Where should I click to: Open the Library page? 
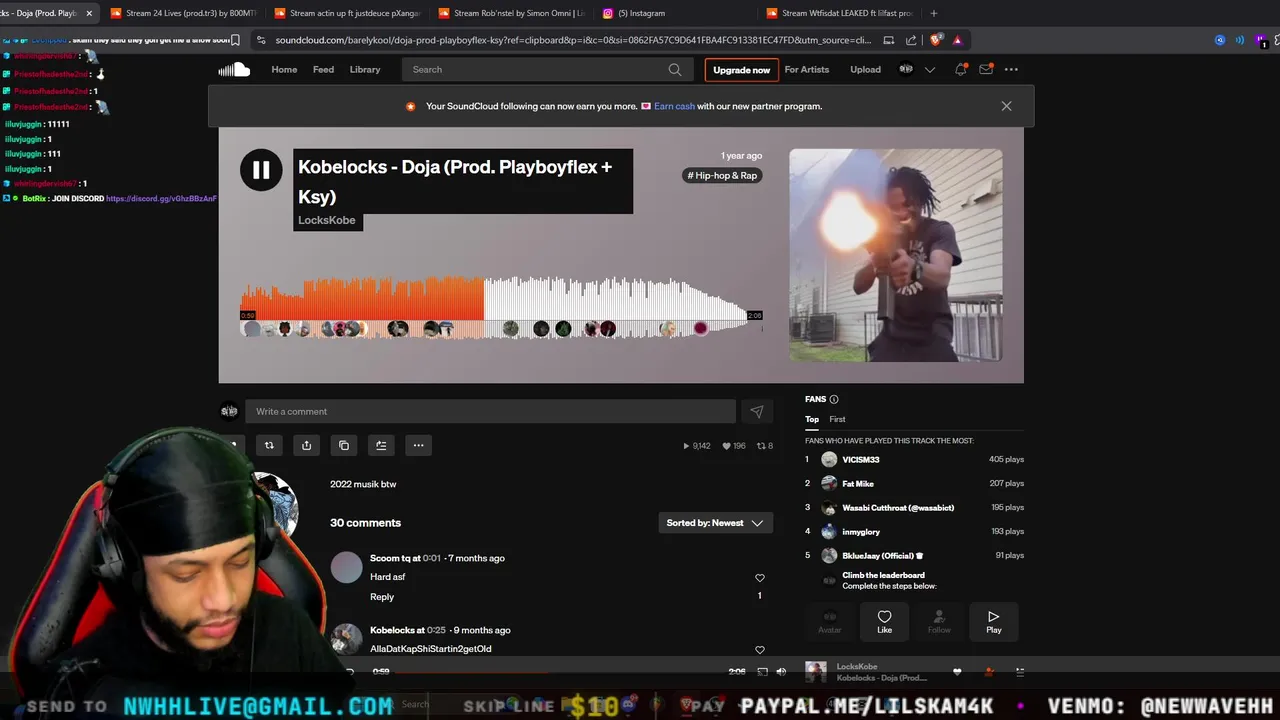[365, 69]
